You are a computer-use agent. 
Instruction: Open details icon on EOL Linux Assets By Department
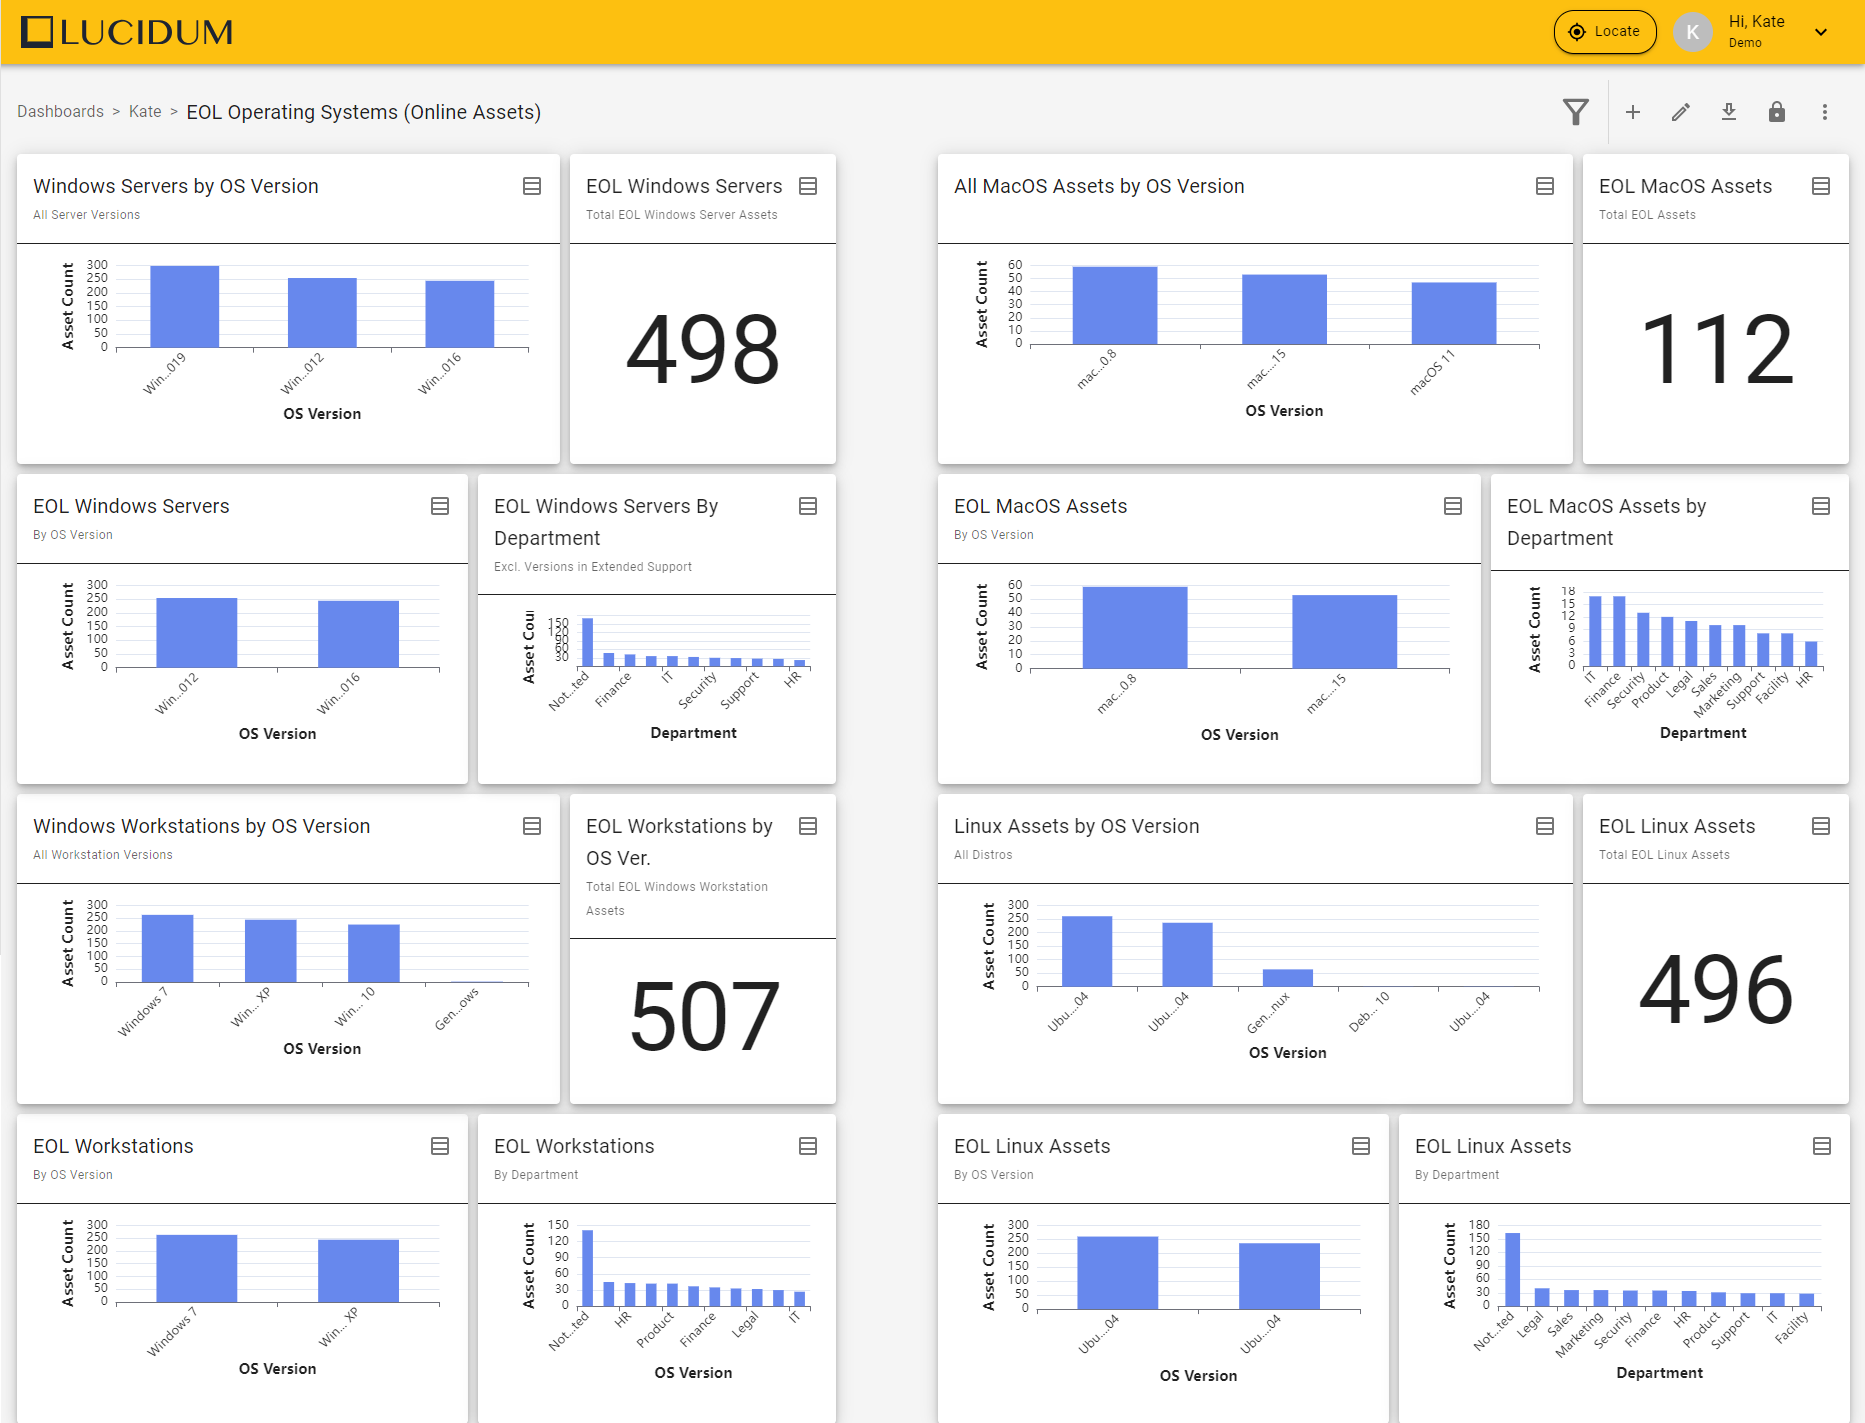click(x=1822, y=1146)
